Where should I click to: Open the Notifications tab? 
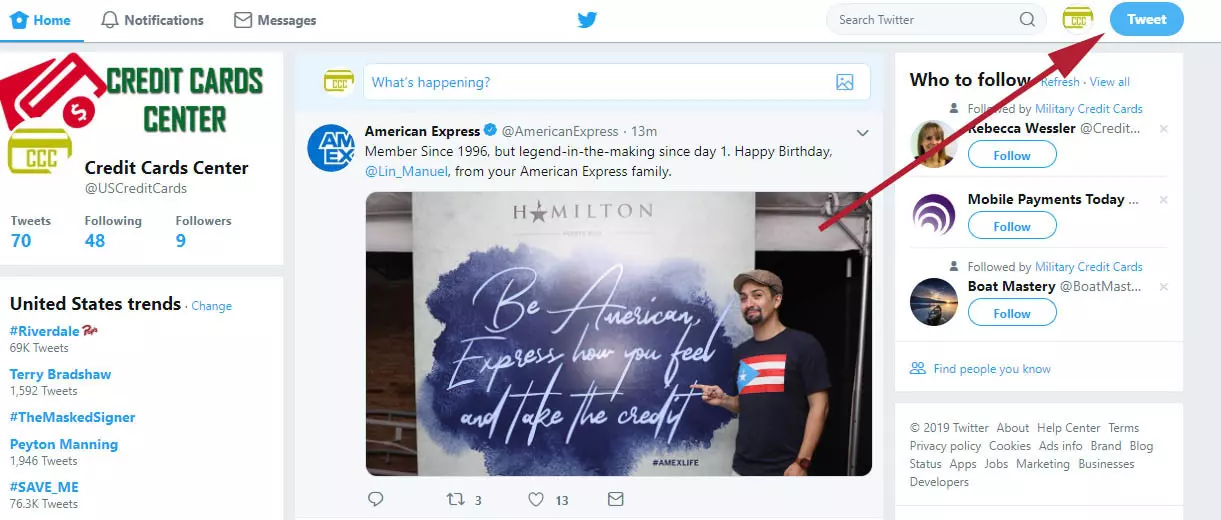[x=152, y=20]
